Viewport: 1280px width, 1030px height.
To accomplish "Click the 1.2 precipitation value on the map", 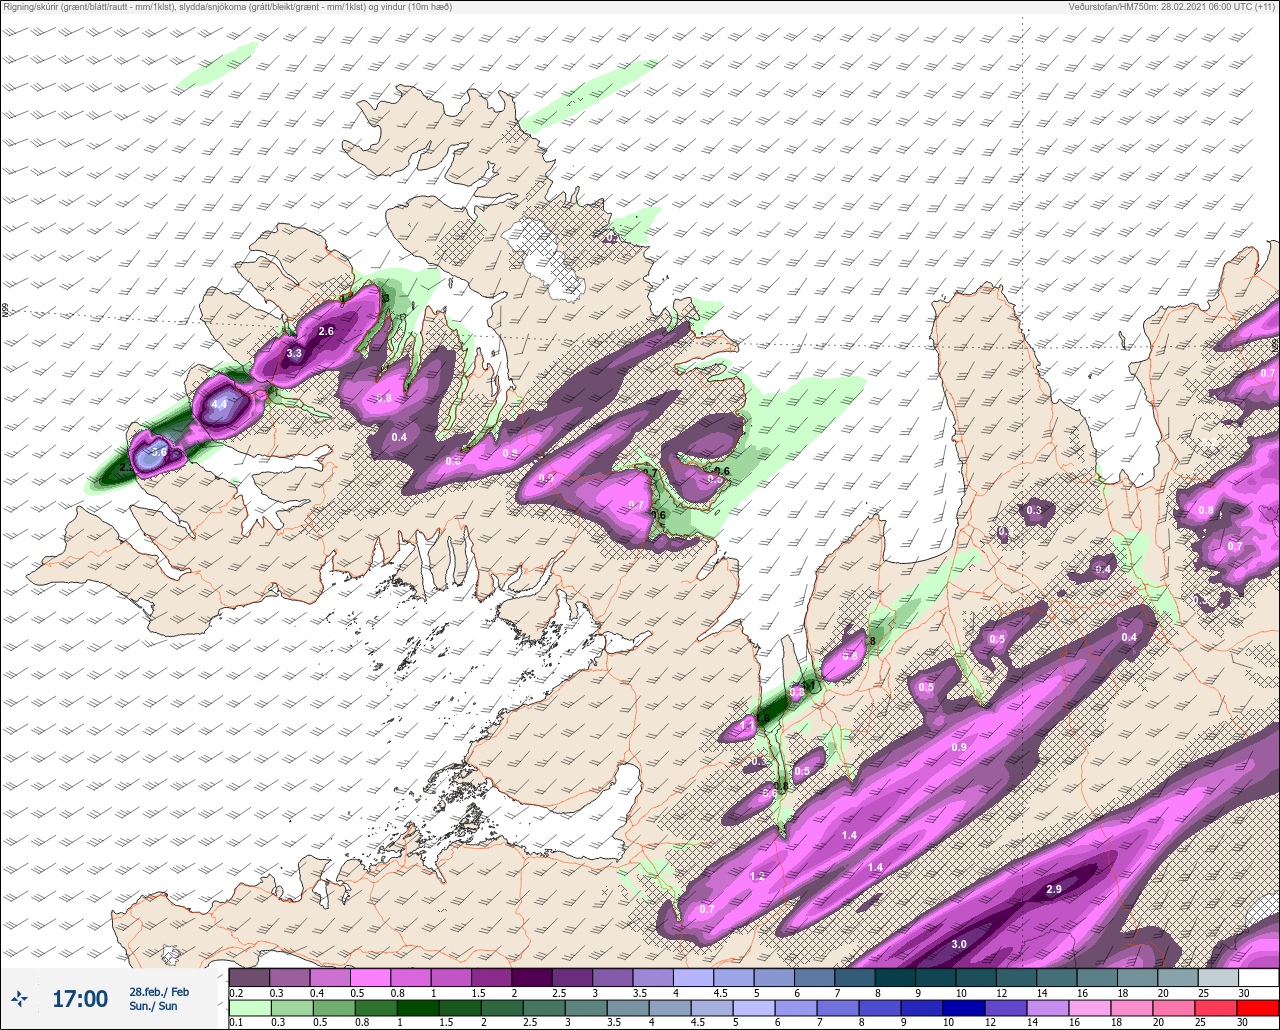I will coord(757,876).
